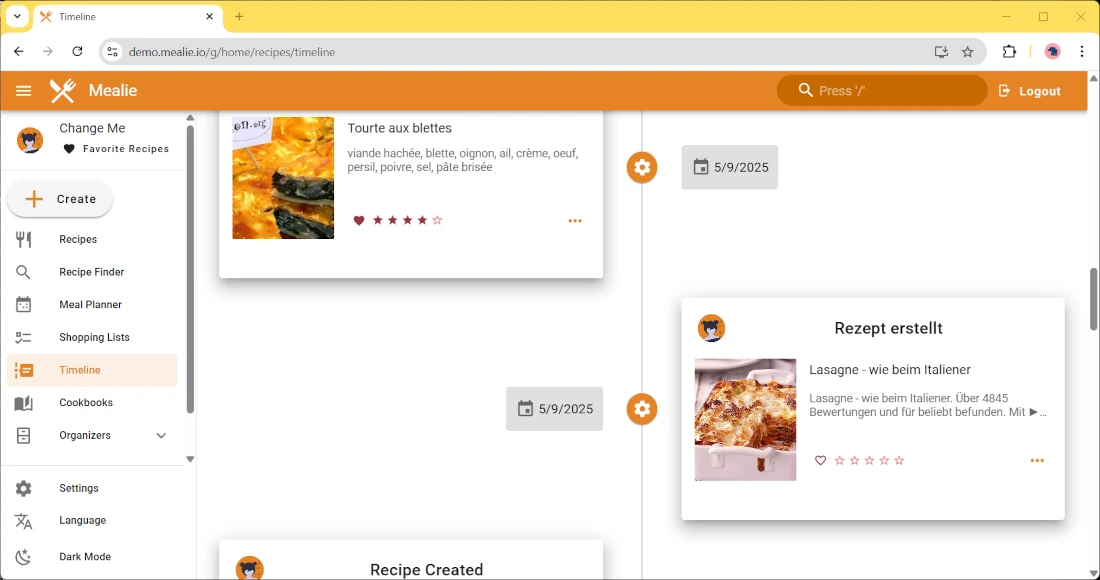Click the avatar on Rezept erstellt card
This screenshot has height=580, width=1100.
[x=711, y=328]
